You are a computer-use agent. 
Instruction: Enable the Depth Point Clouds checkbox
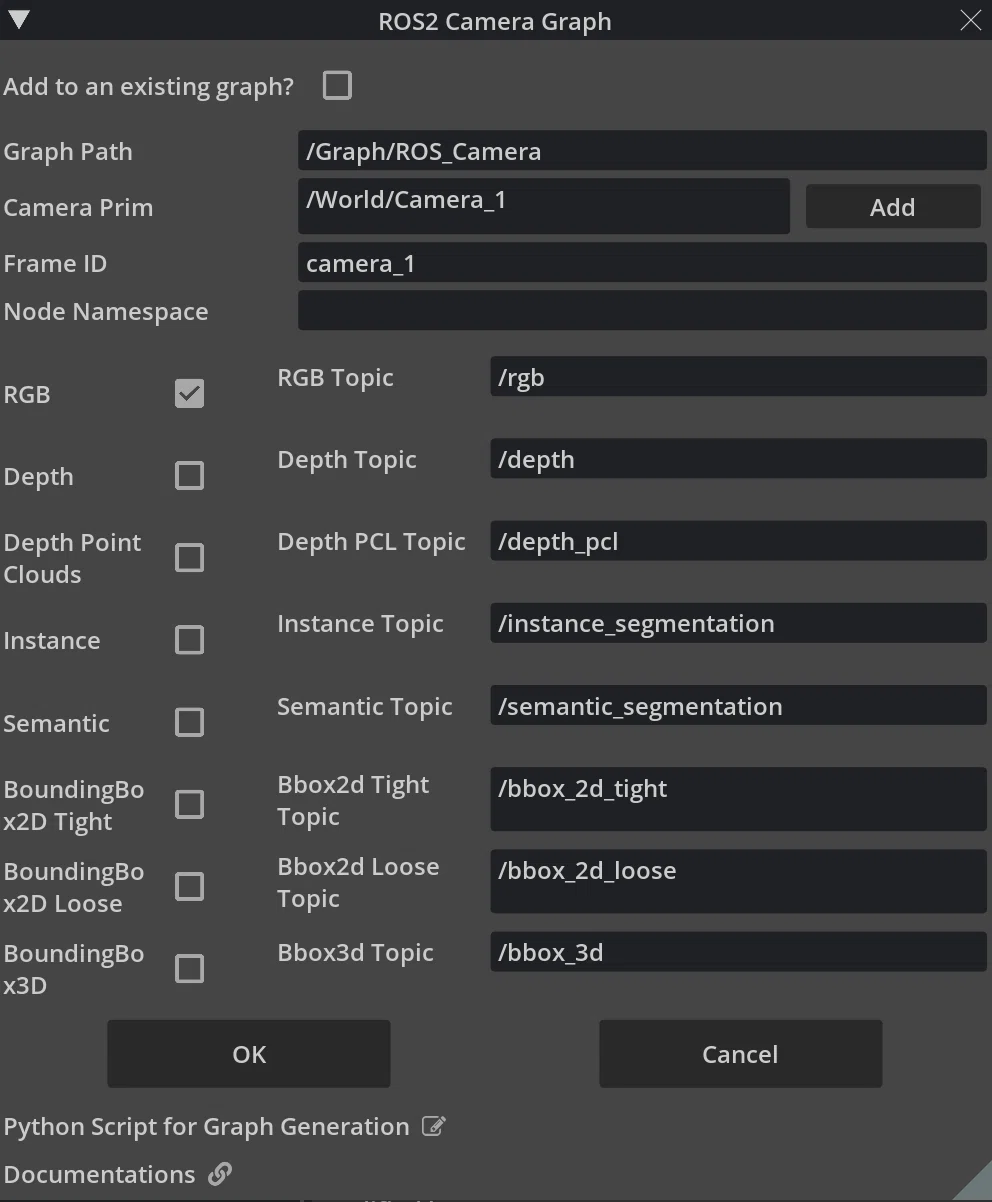pos(189,558)
